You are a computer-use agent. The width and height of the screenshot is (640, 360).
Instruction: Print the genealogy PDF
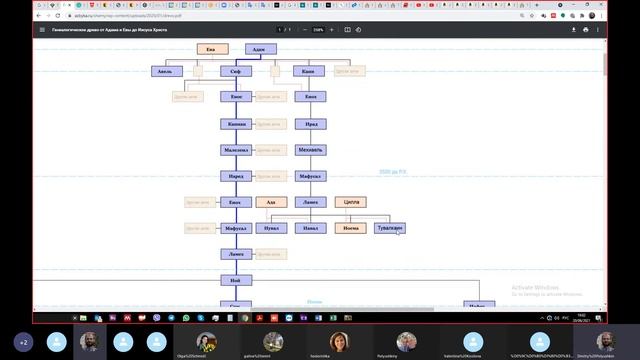click(586, 30)
